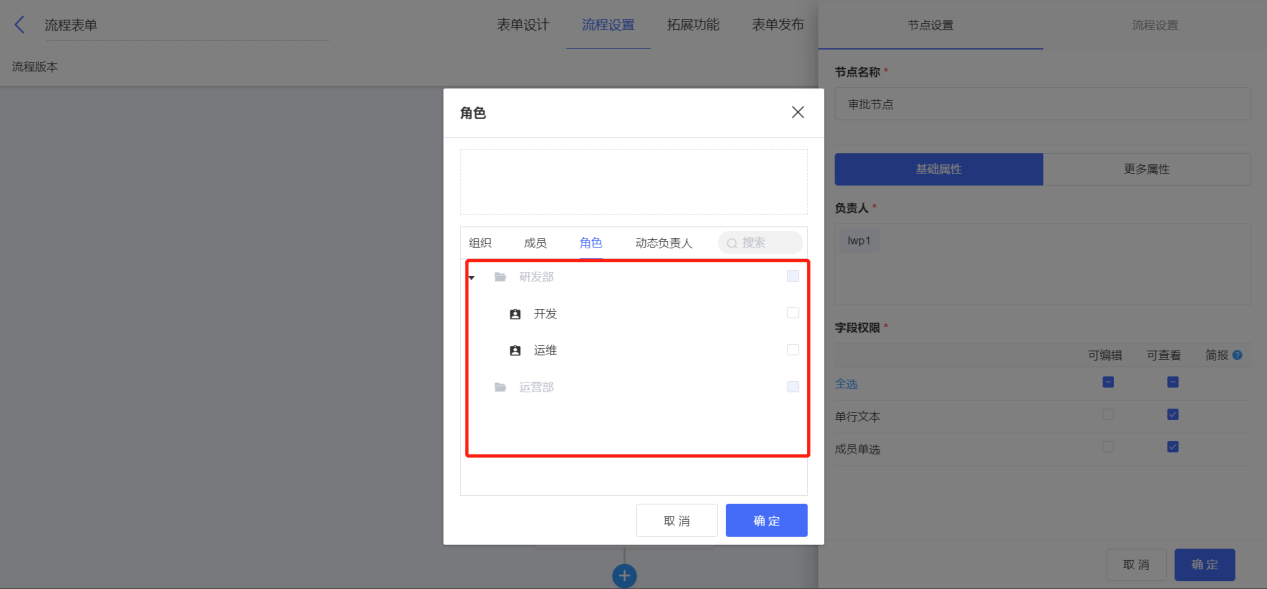Switch to the 动态负责人 tab
The height and width of the screenshot is (589, 1267).
[x=663, y=243]
